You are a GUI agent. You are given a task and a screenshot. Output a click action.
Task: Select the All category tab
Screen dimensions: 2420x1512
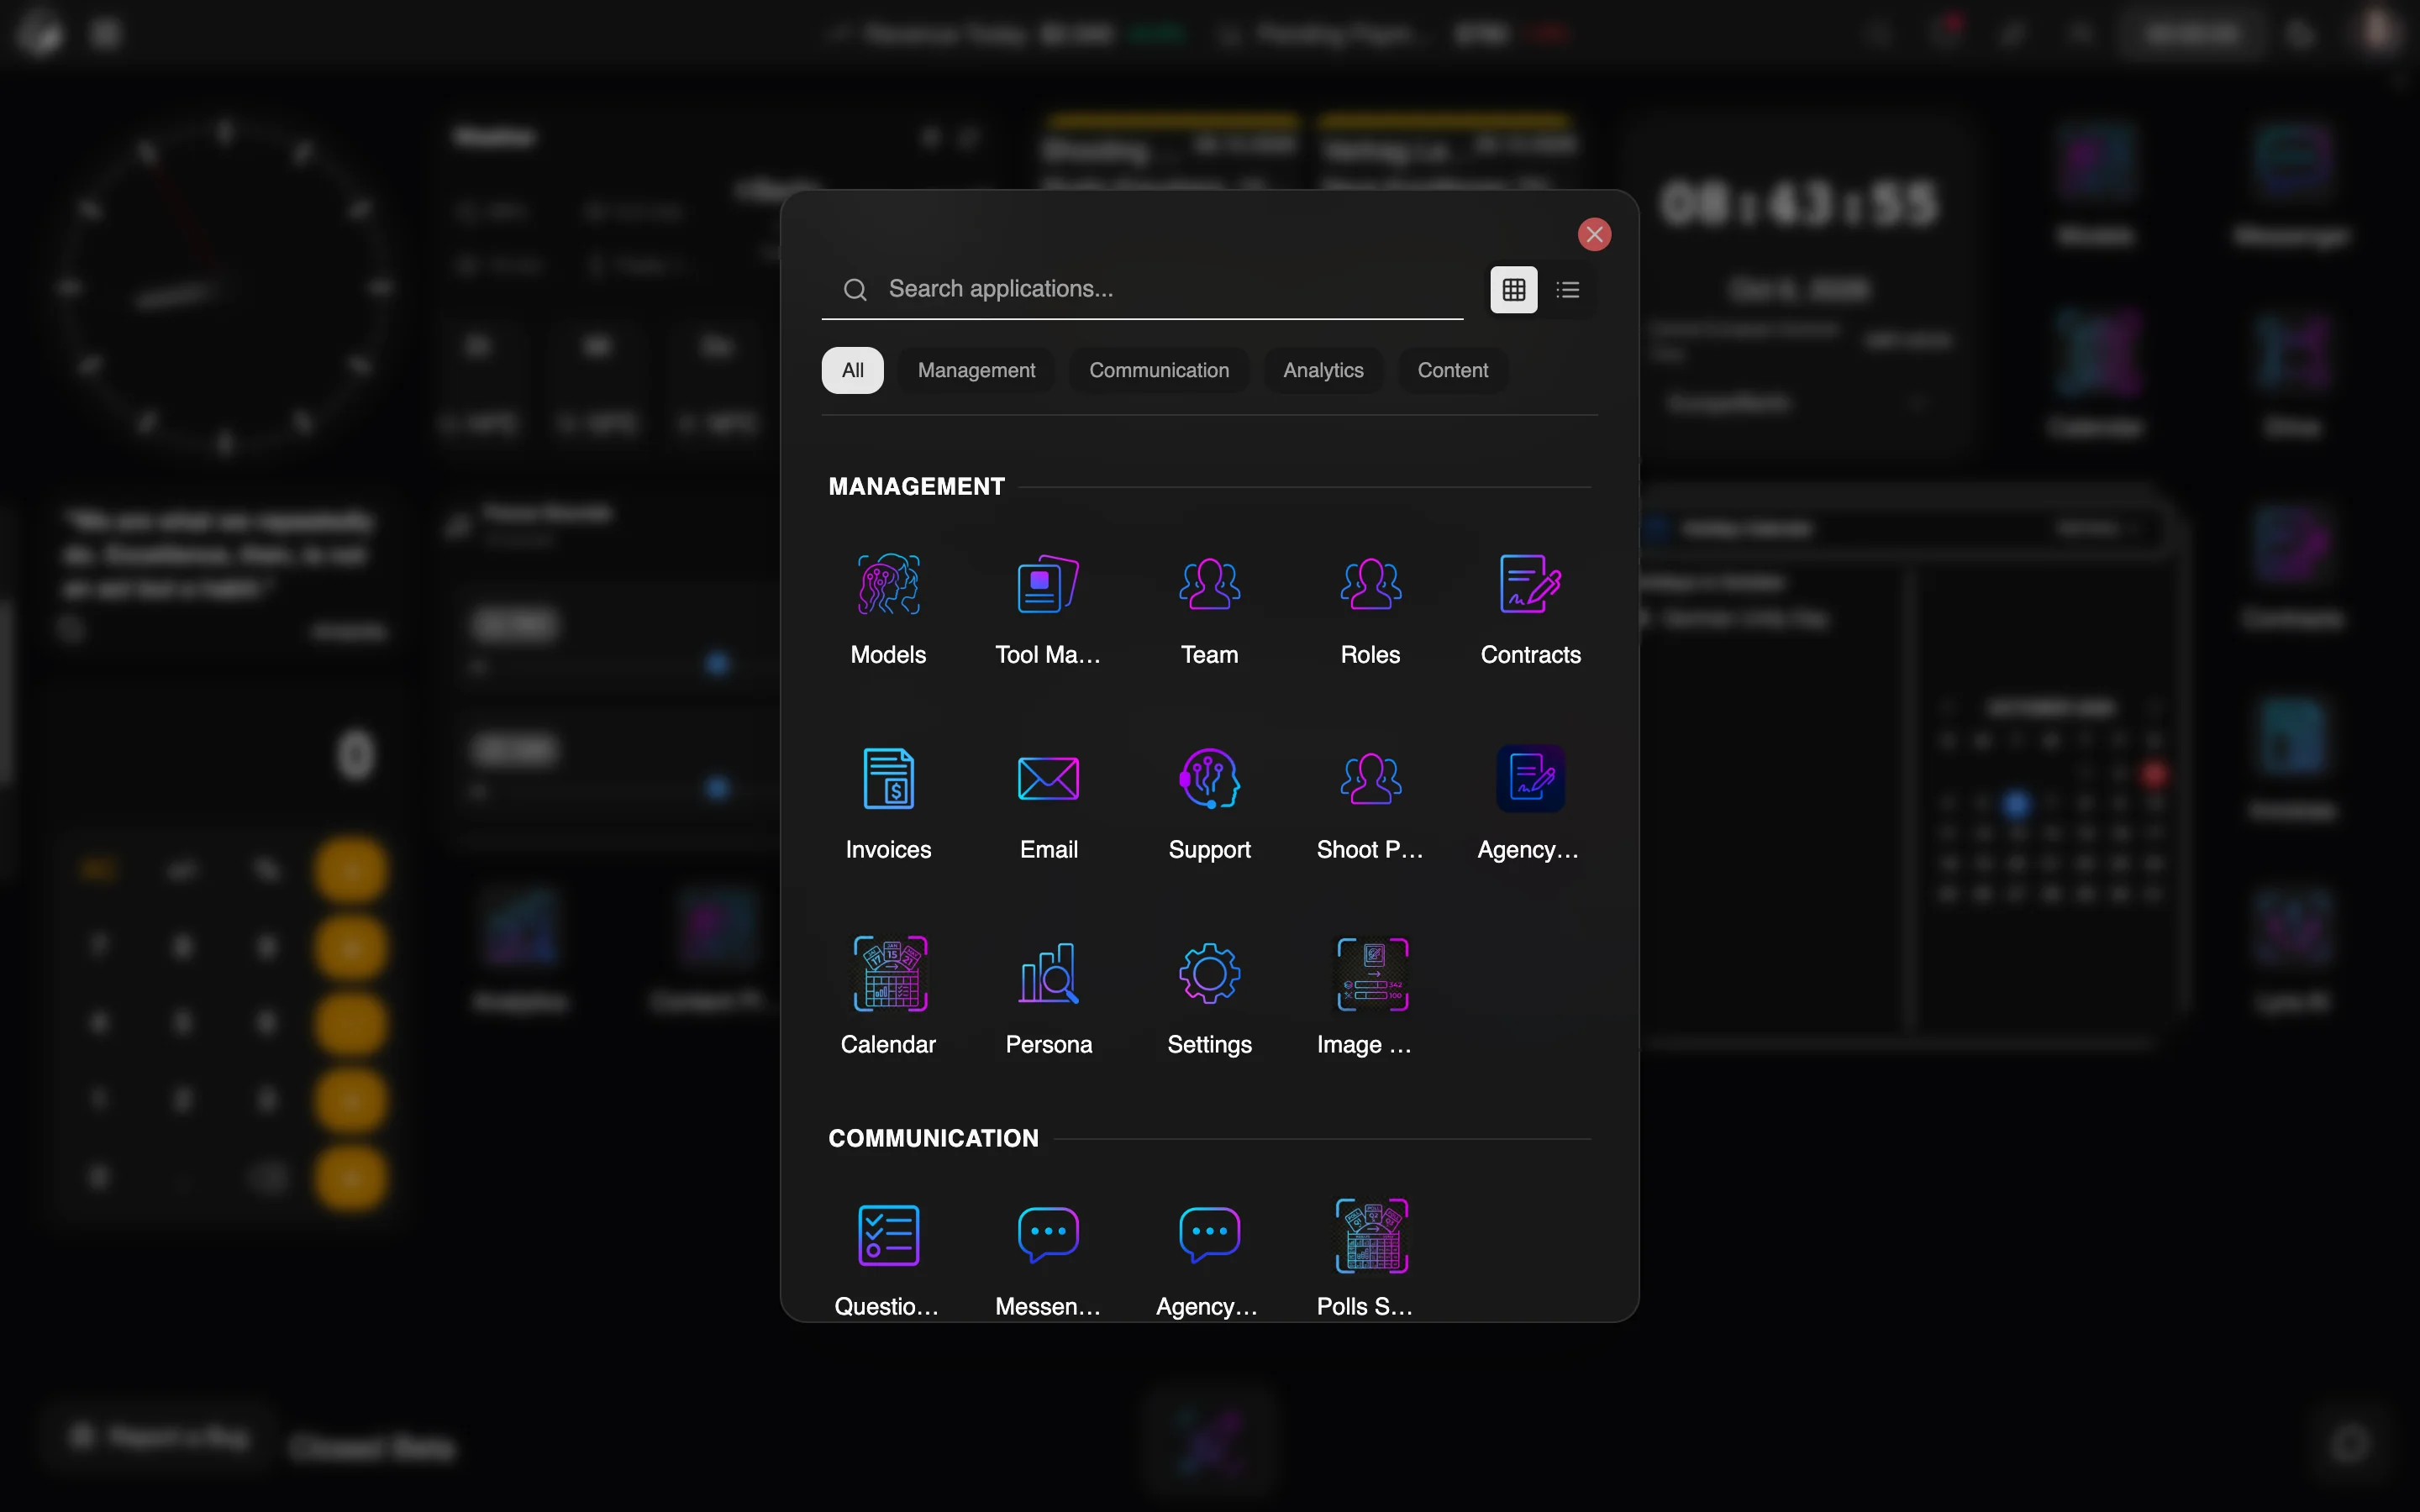tap(852, 370)
